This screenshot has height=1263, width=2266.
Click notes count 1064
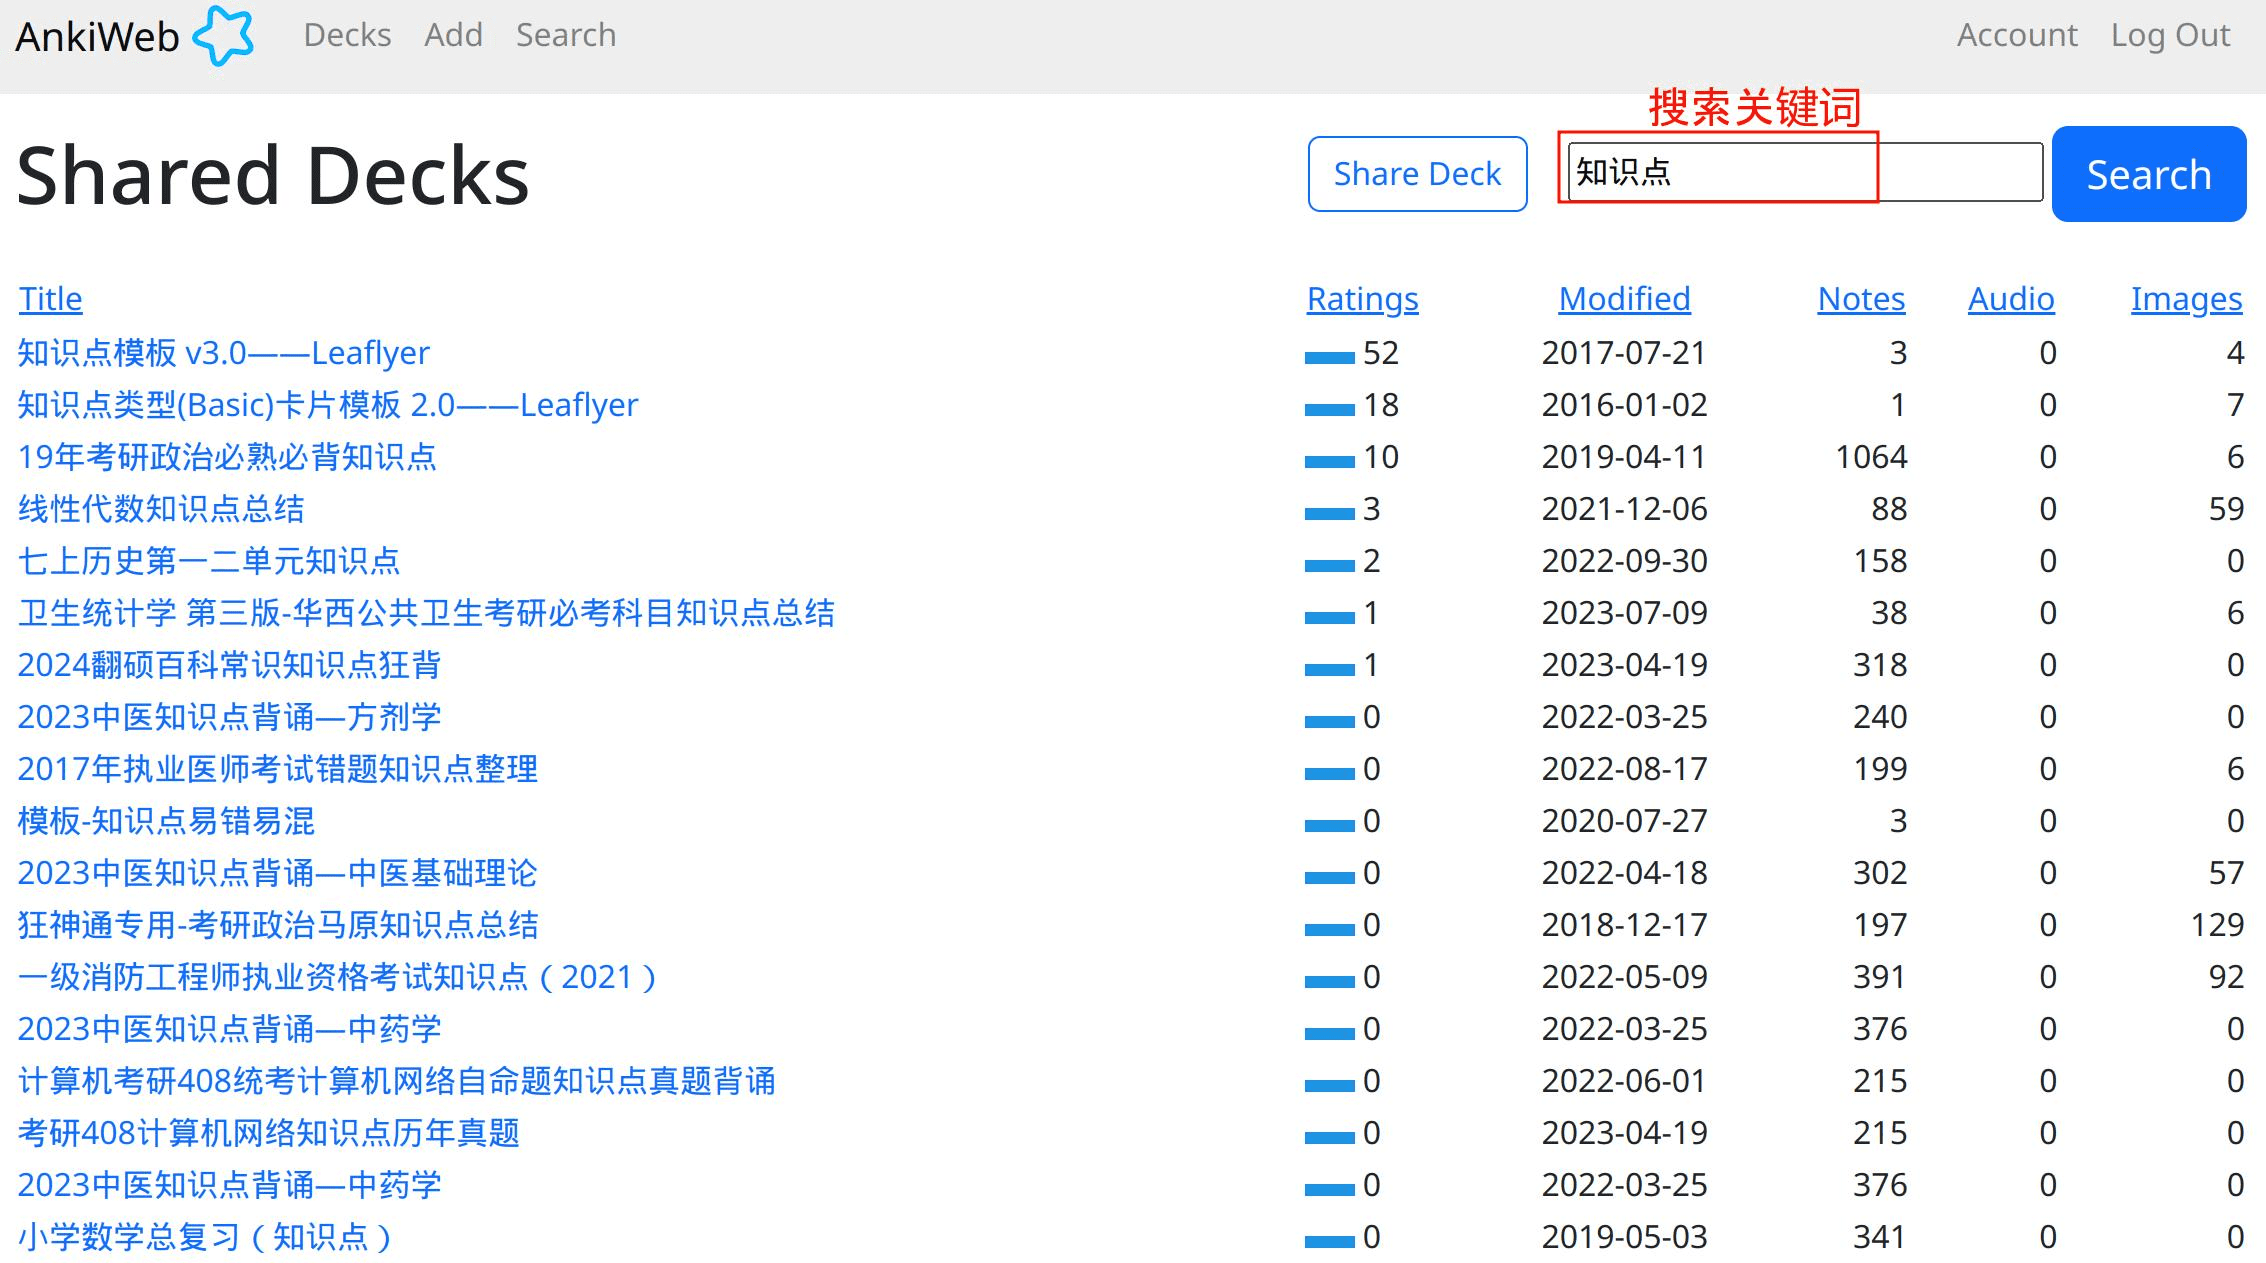click(1871, 457)
